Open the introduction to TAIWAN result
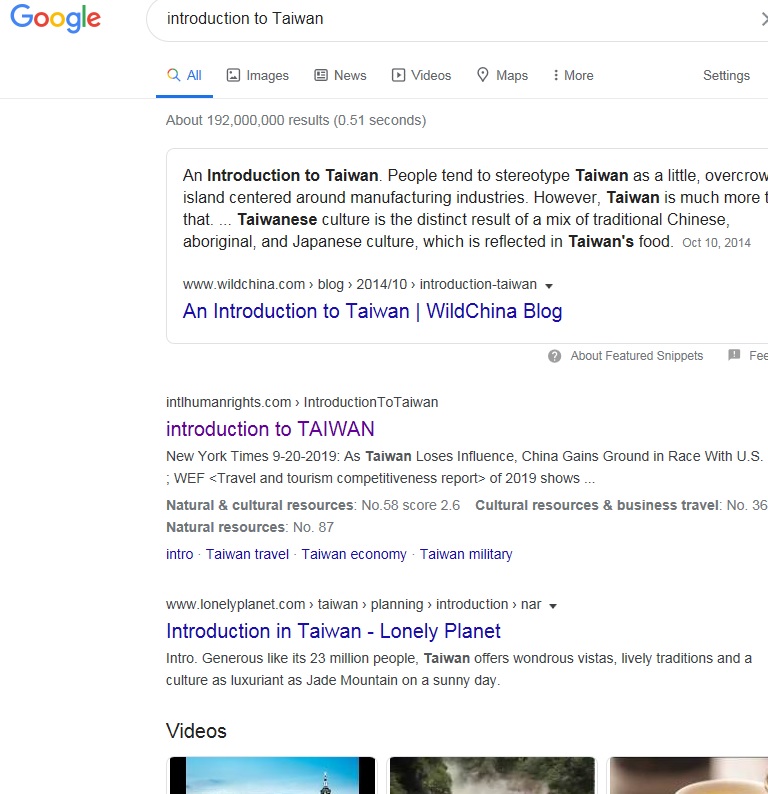 [x=270, y=429]
